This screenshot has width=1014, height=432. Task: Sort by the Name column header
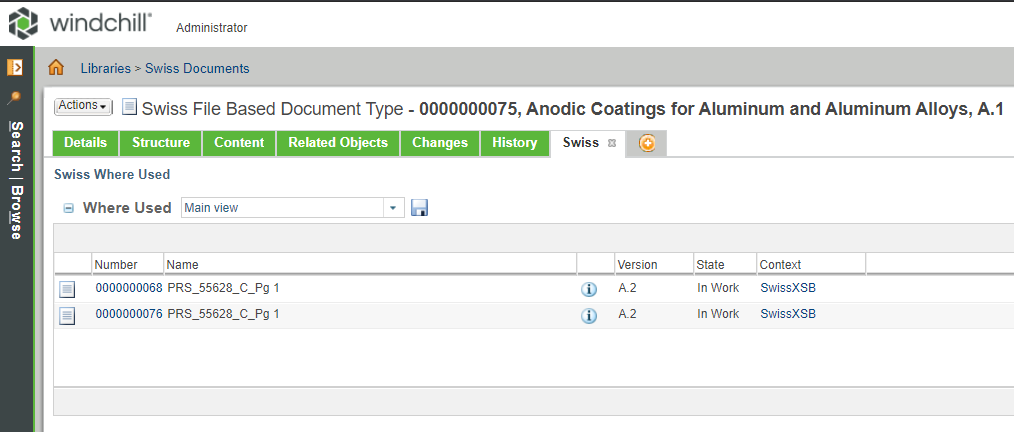tap(370, 265)
